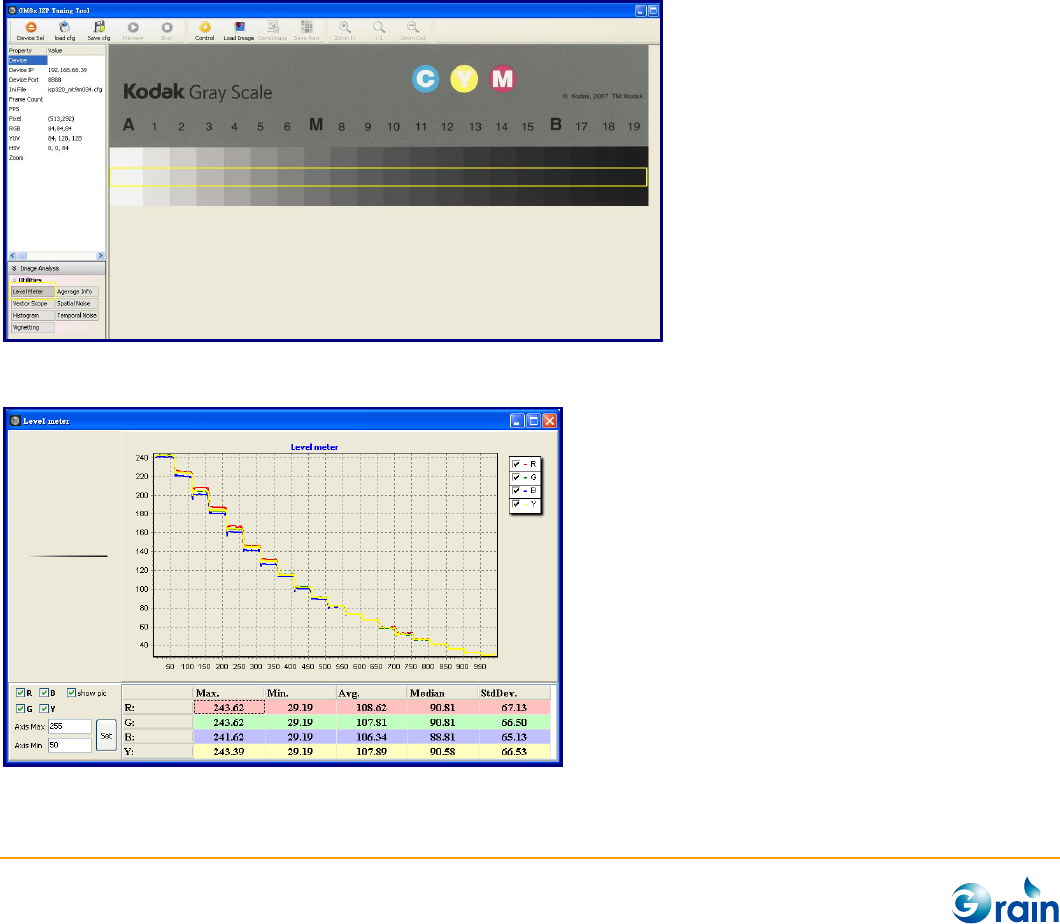Click the Zoom In magnifier icon
The height and width of the screenshot is (924, 1060).
[x=345, y=31]
